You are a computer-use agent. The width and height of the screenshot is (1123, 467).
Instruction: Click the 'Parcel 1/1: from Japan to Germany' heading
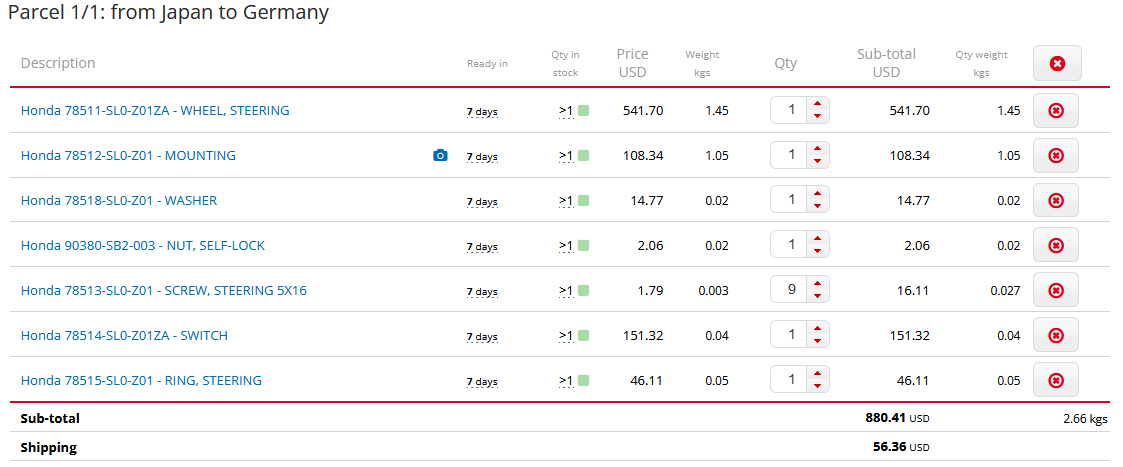(x=168, y=13)
